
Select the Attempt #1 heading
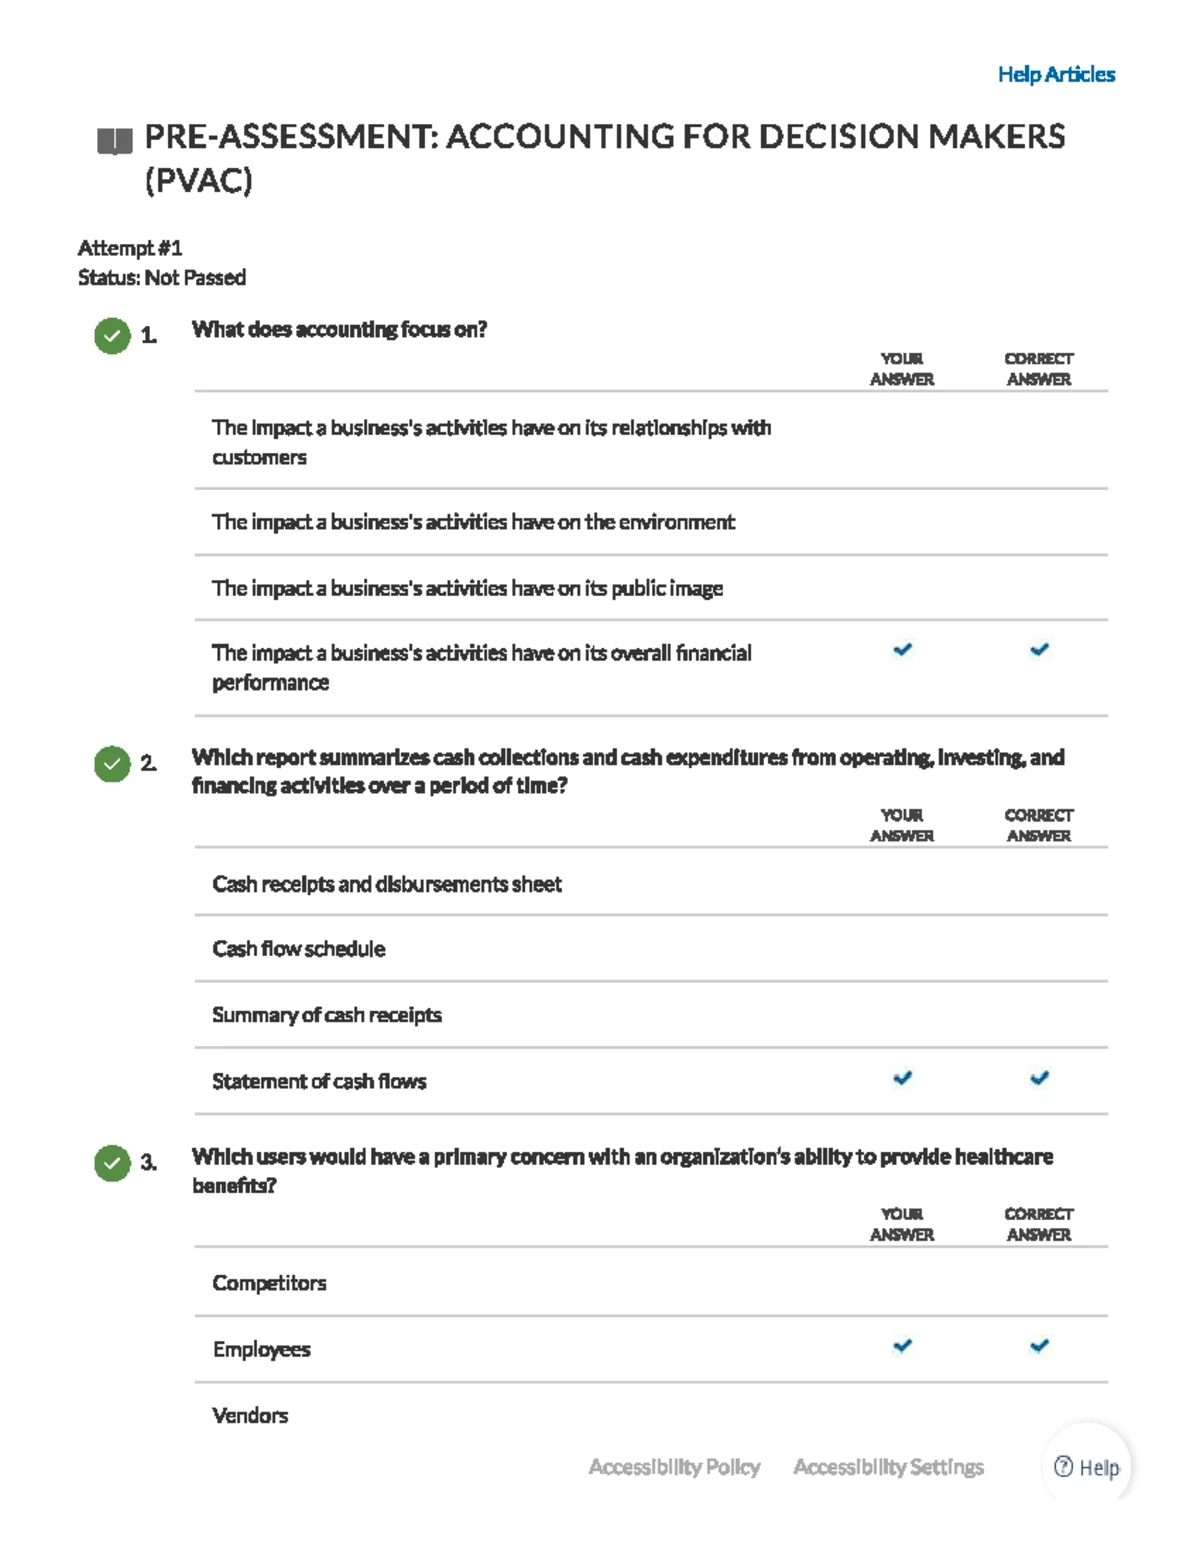coord(131,249)
